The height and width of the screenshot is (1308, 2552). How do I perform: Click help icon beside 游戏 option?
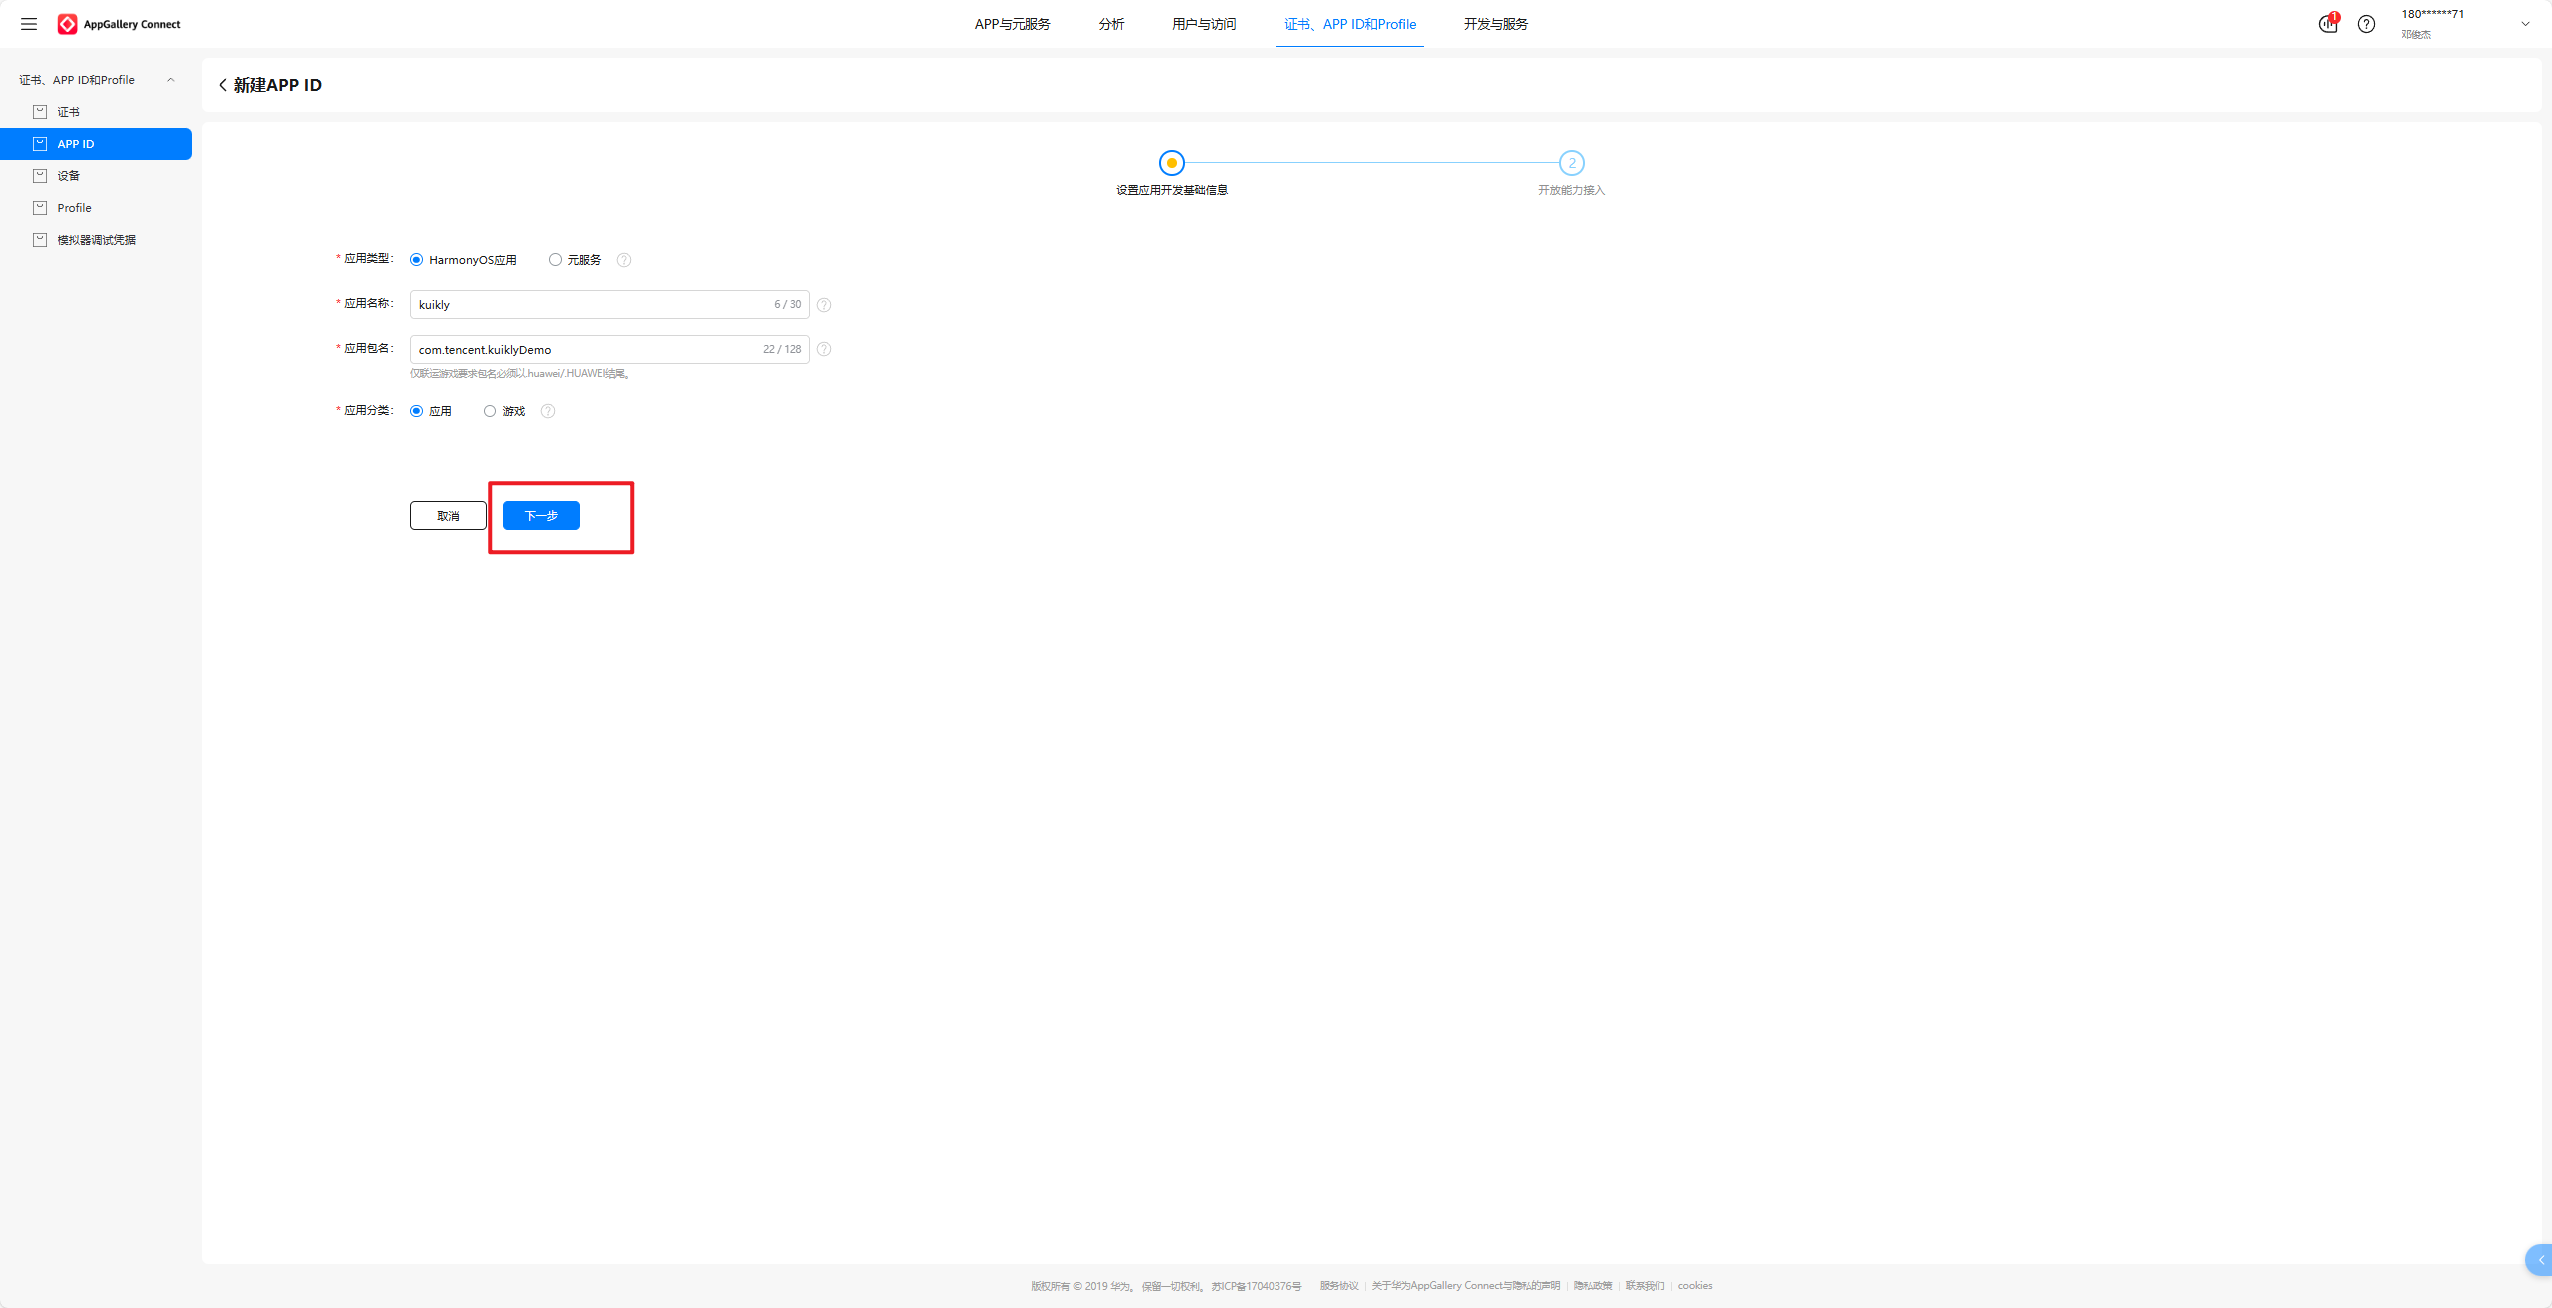pos(548,411)
